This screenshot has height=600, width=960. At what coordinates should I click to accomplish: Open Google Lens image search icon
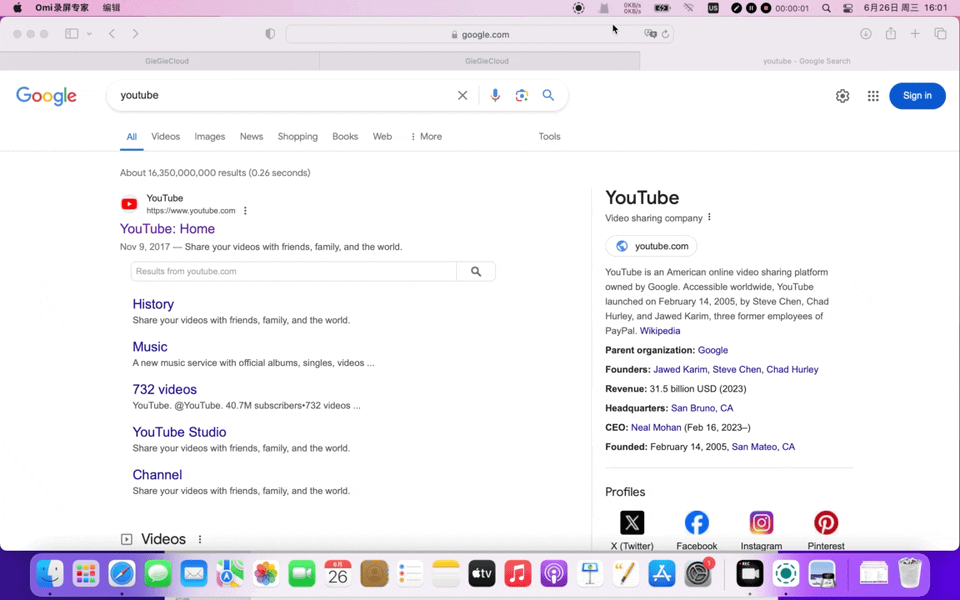coord(522,96)
